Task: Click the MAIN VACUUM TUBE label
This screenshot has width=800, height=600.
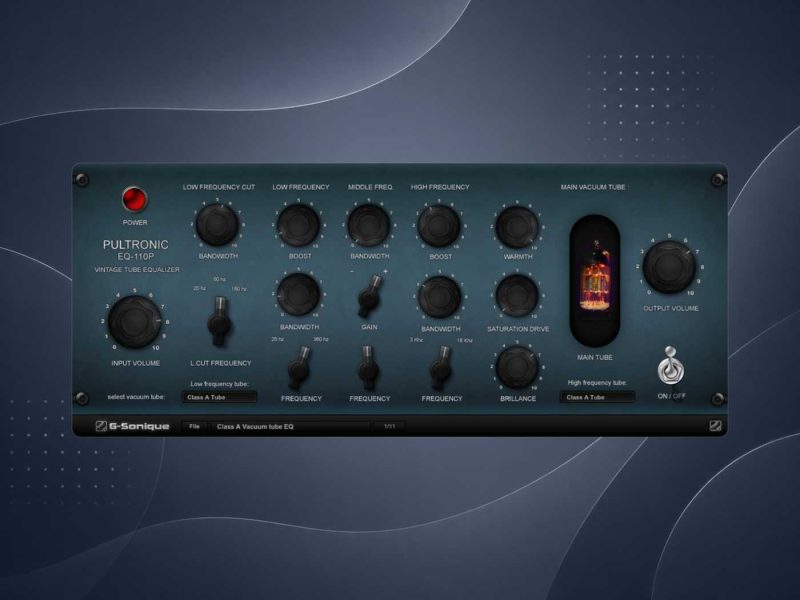Action: 594,187
